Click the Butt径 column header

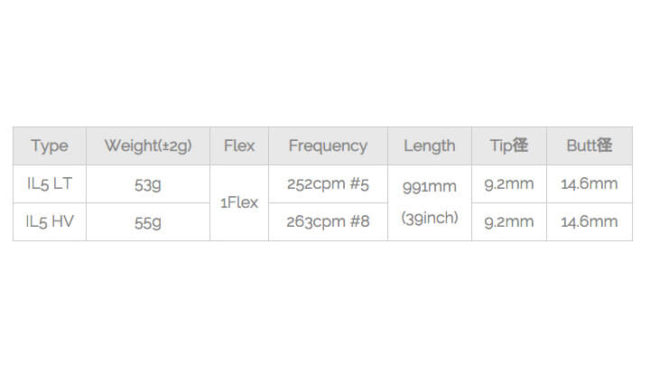click(589, 146)
